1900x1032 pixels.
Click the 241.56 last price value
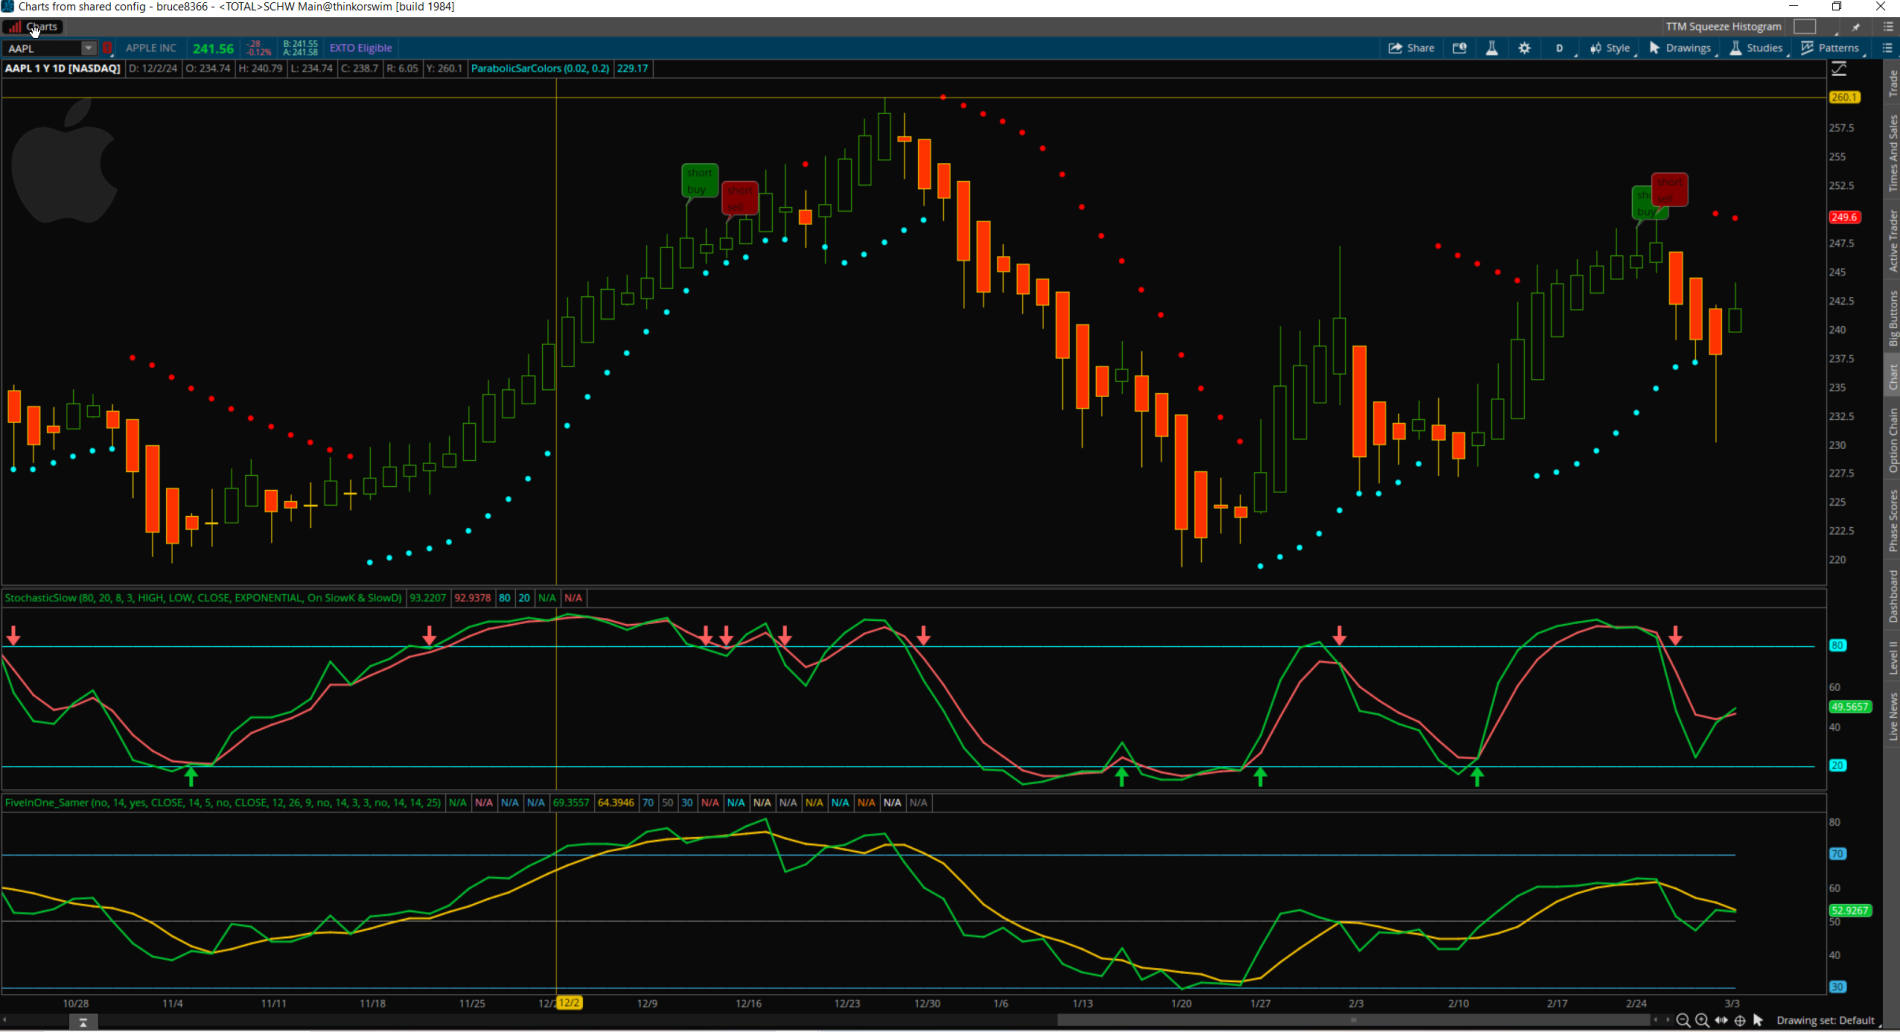[213, 48]
